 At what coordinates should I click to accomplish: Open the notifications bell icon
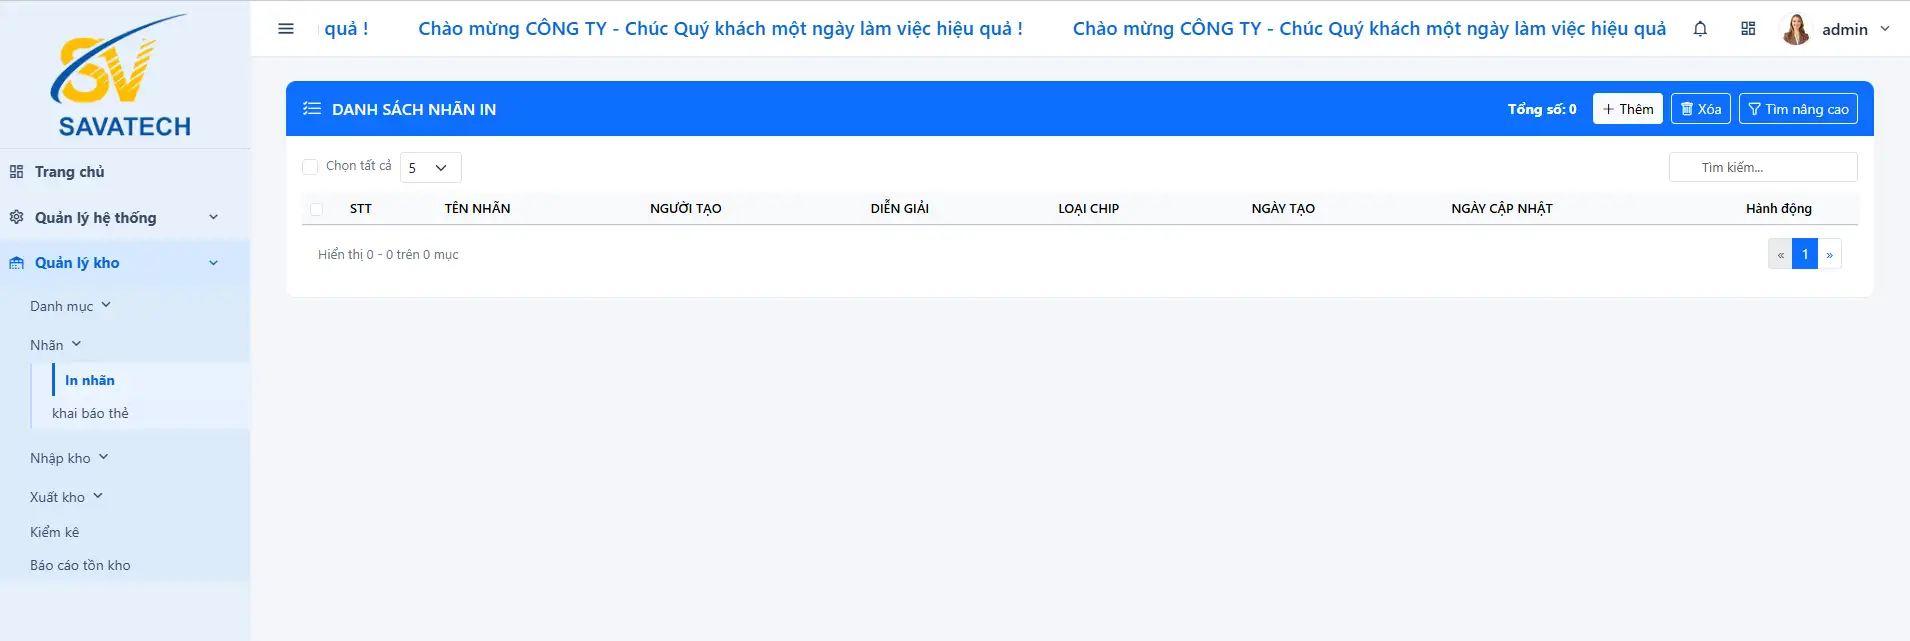click(1700, 29)
